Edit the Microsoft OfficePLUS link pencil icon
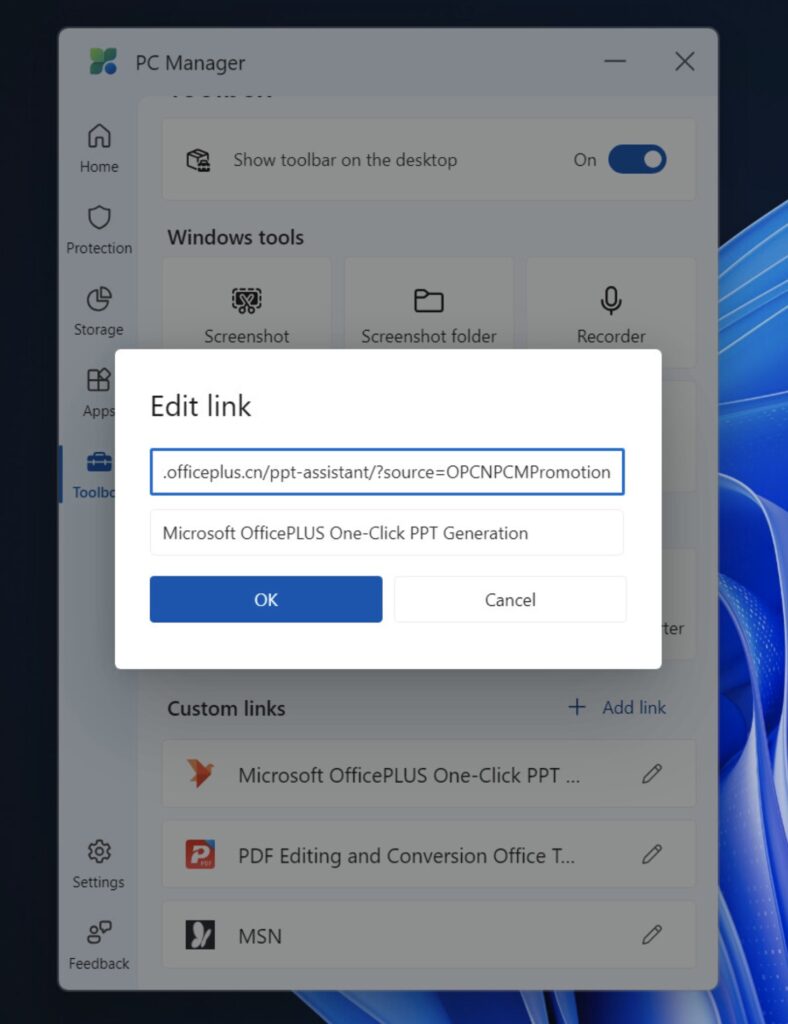The width and height of the screenshot is (788, 1024). point(652,774)
